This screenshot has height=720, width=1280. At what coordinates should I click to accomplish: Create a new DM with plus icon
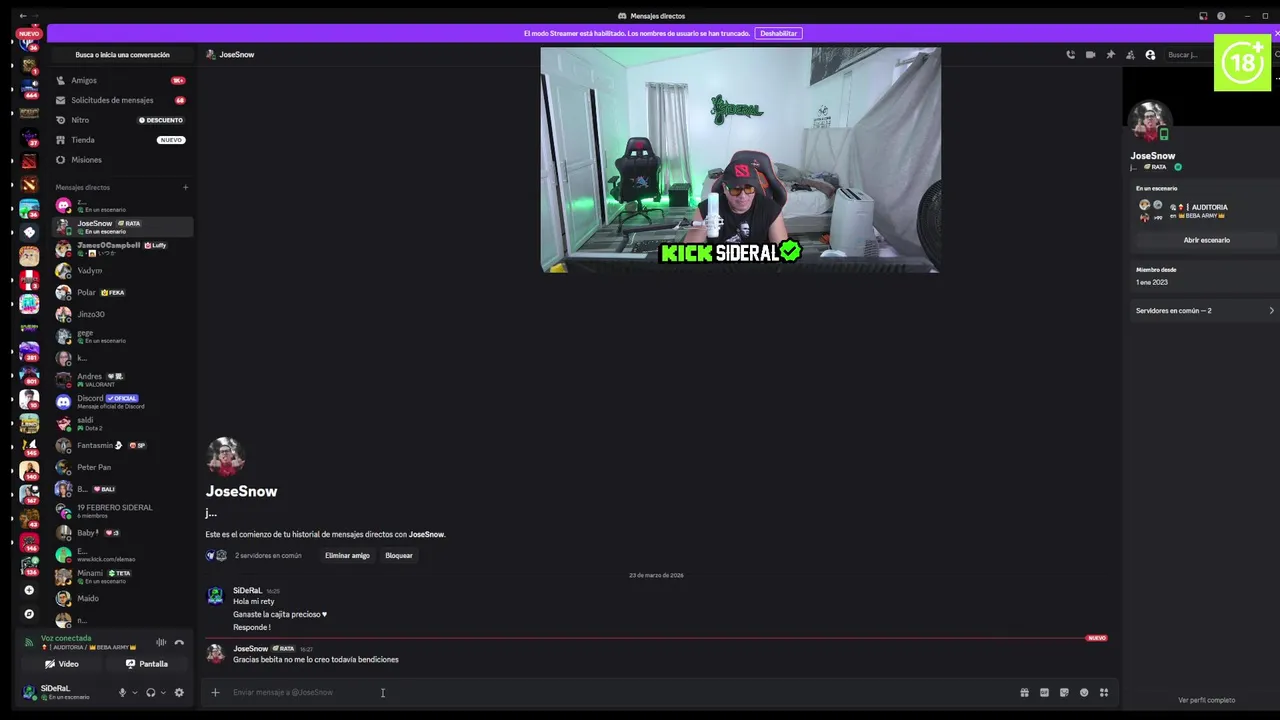(x=185, y=187)
